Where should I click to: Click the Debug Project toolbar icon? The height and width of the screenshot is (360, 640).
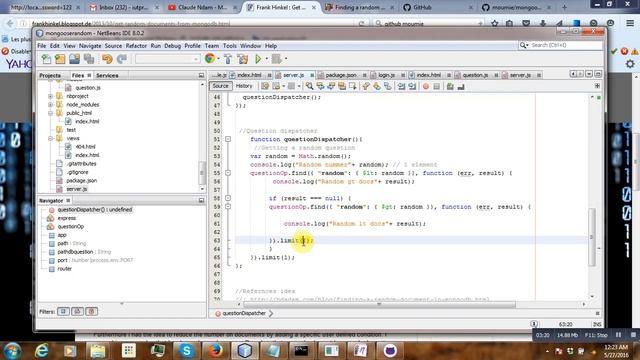click(276, 59)
